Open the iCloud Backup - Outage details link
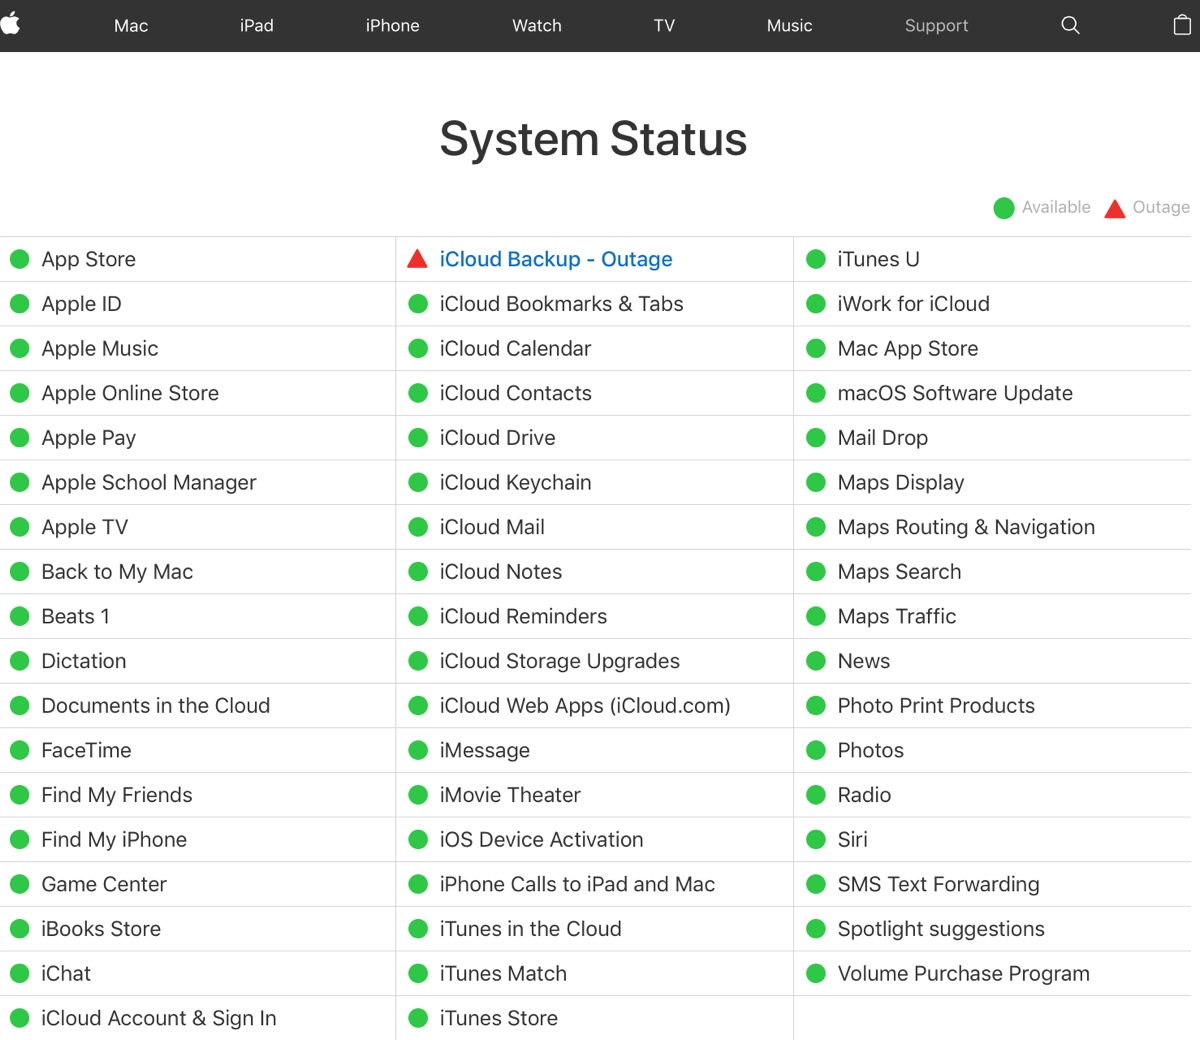This screenshot has width=1200, height=1040. 555,258
